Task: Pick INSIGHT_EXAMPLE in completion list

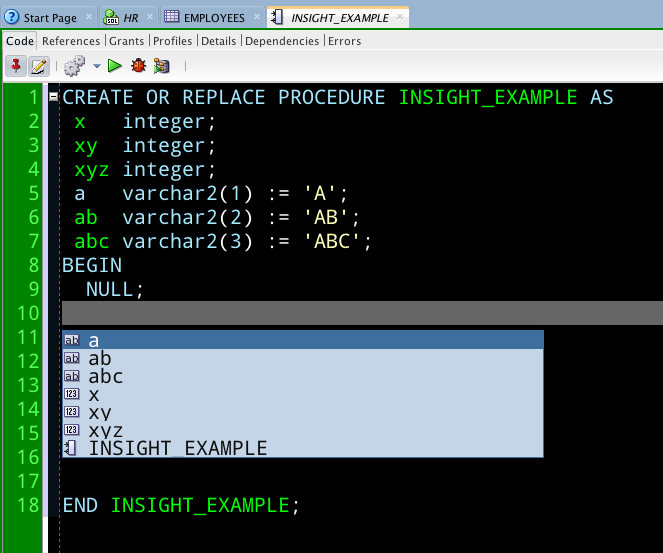Action: pos(178,448)
